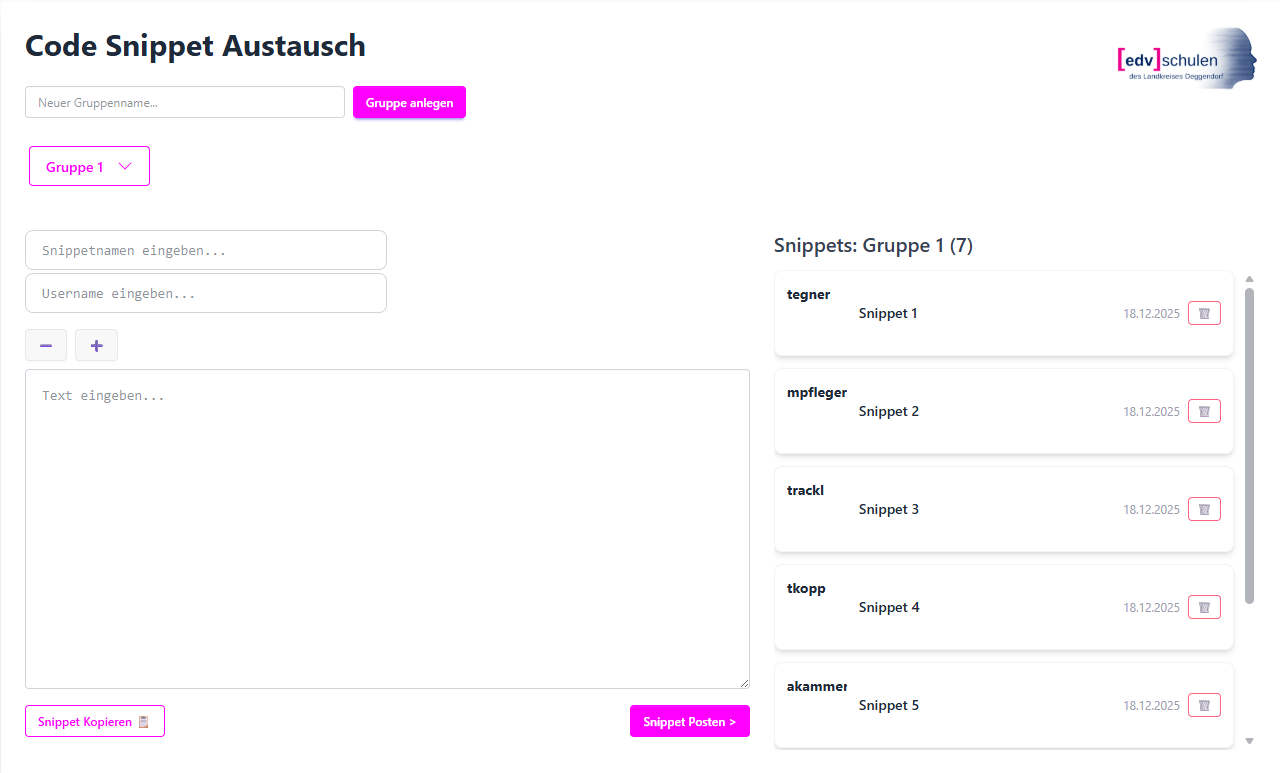Click into the Snippetnamen eingeben field

tap(205, 250)
